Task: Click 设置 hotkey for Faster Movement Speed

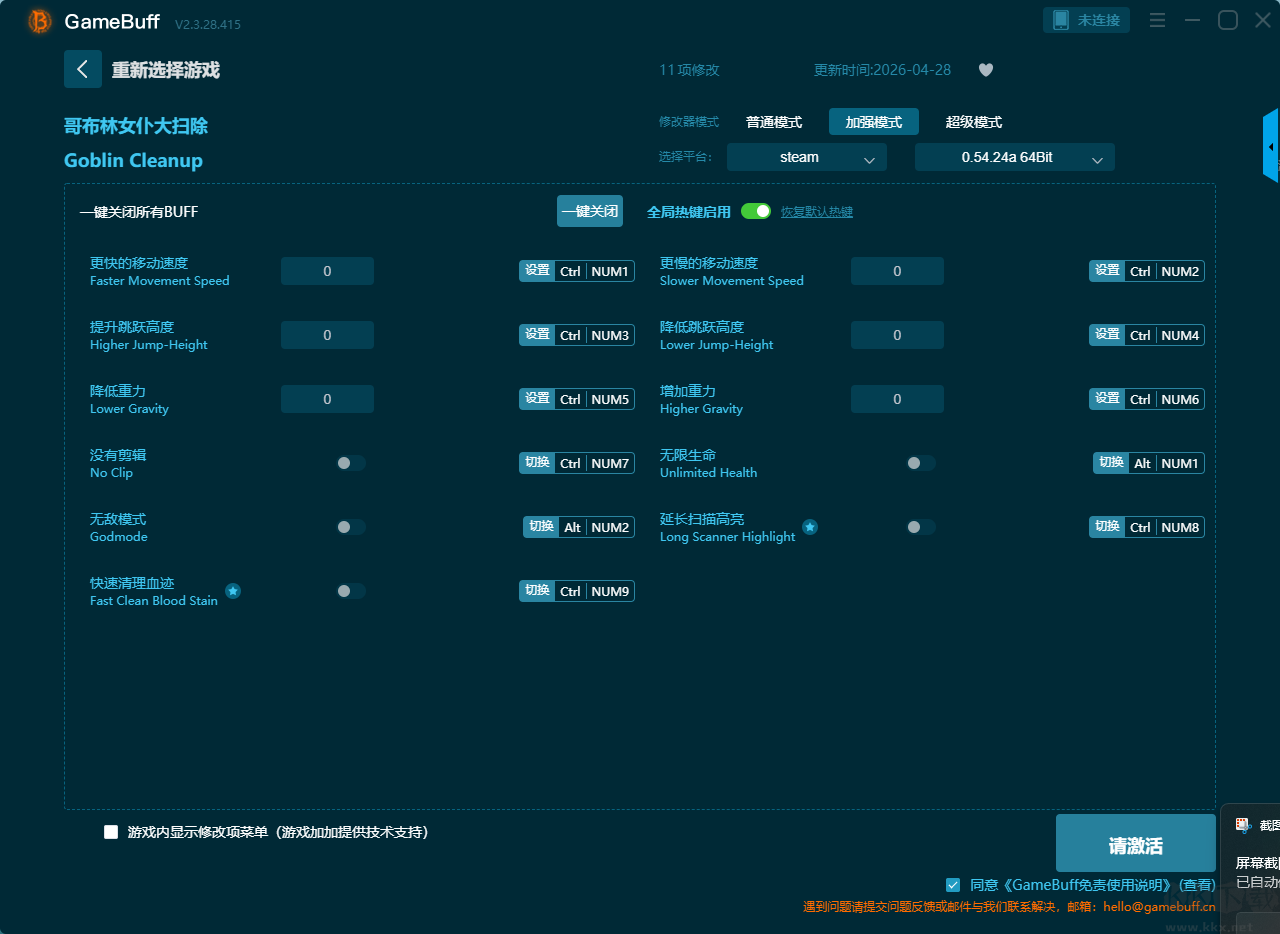Action: (537, 271)
